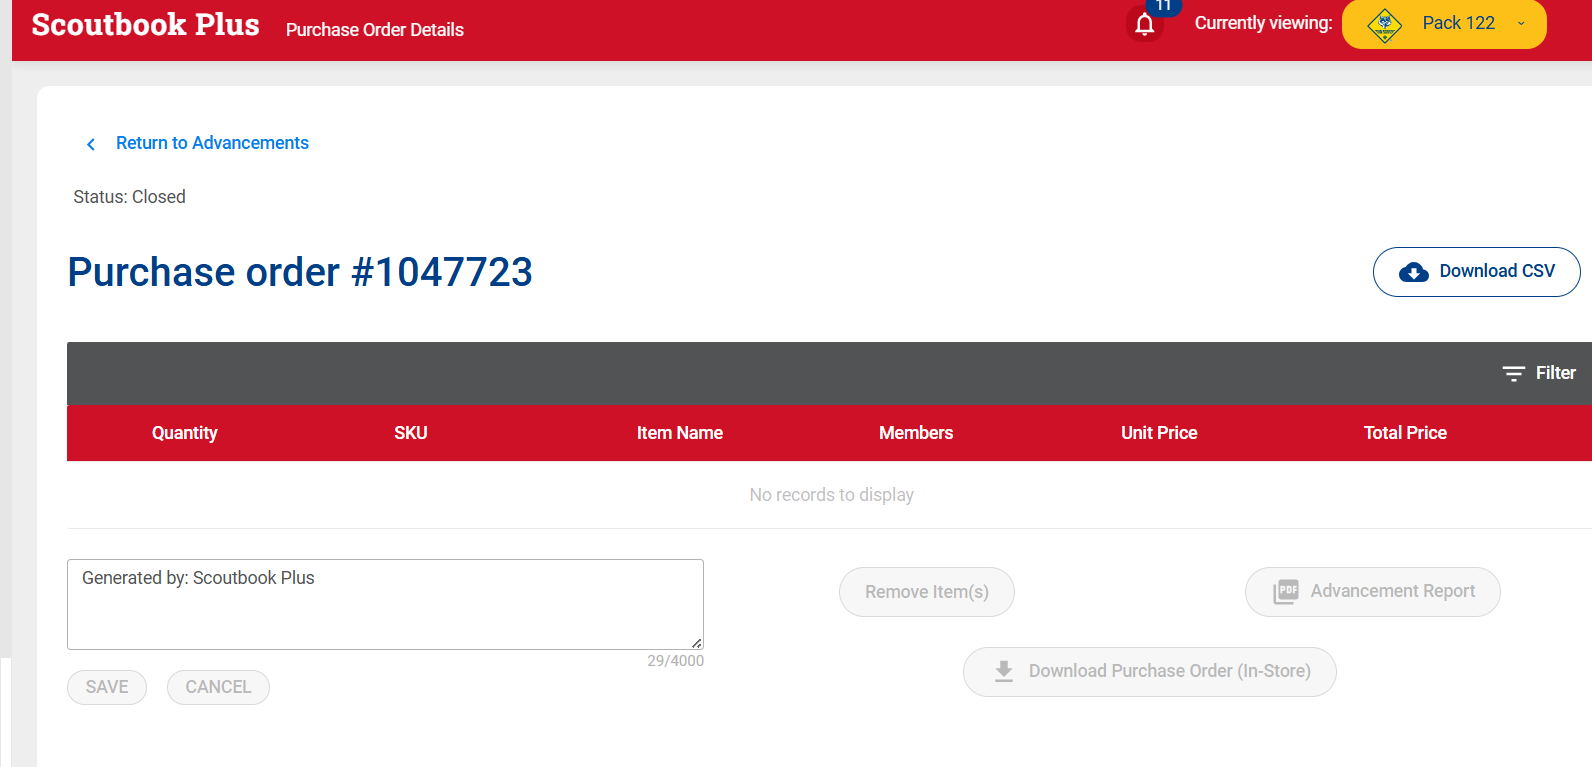
Task: Click the Filter button label
Action: click(x=1556, y=373)
